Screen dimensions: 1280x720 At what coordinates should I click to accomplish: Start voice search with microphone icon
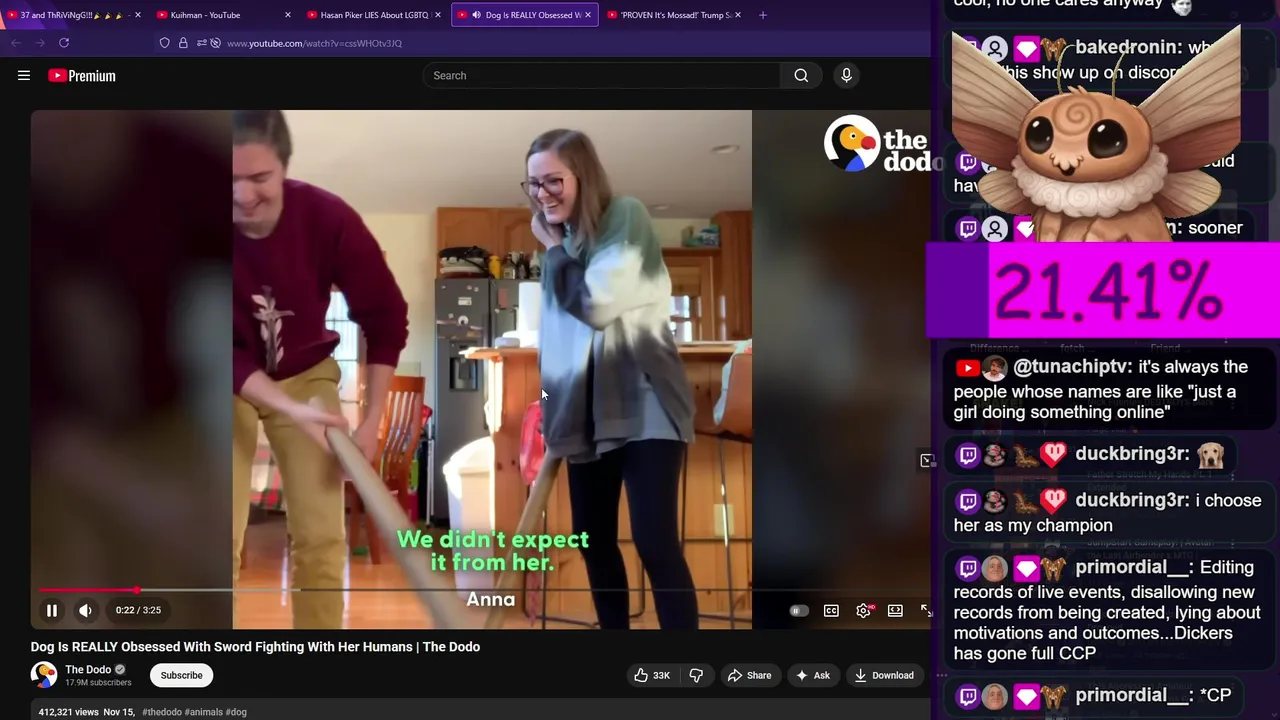pos(846,76)
